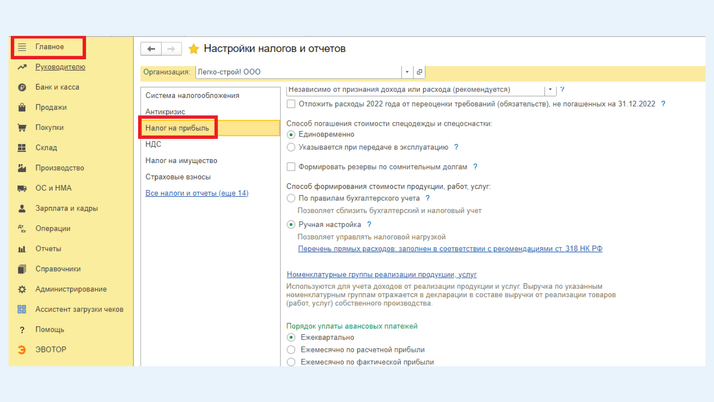Open the Руководителю section label
The width and height of the screenshot is (714, 402).
tap(60, 67)
